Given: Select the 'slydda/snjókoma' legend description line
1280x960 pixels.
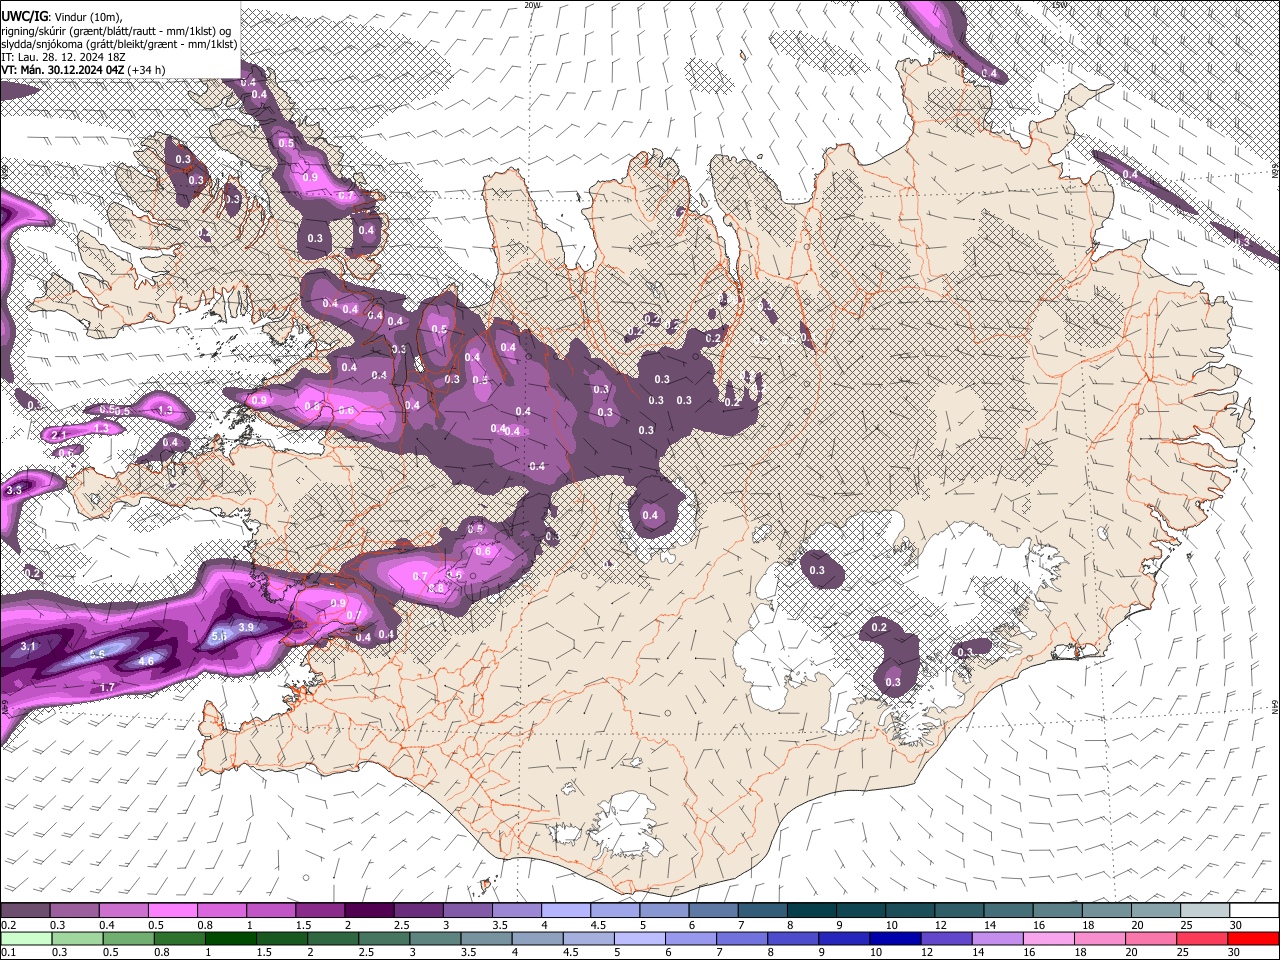Looking at the screenshot, I should tap(120, 44).
